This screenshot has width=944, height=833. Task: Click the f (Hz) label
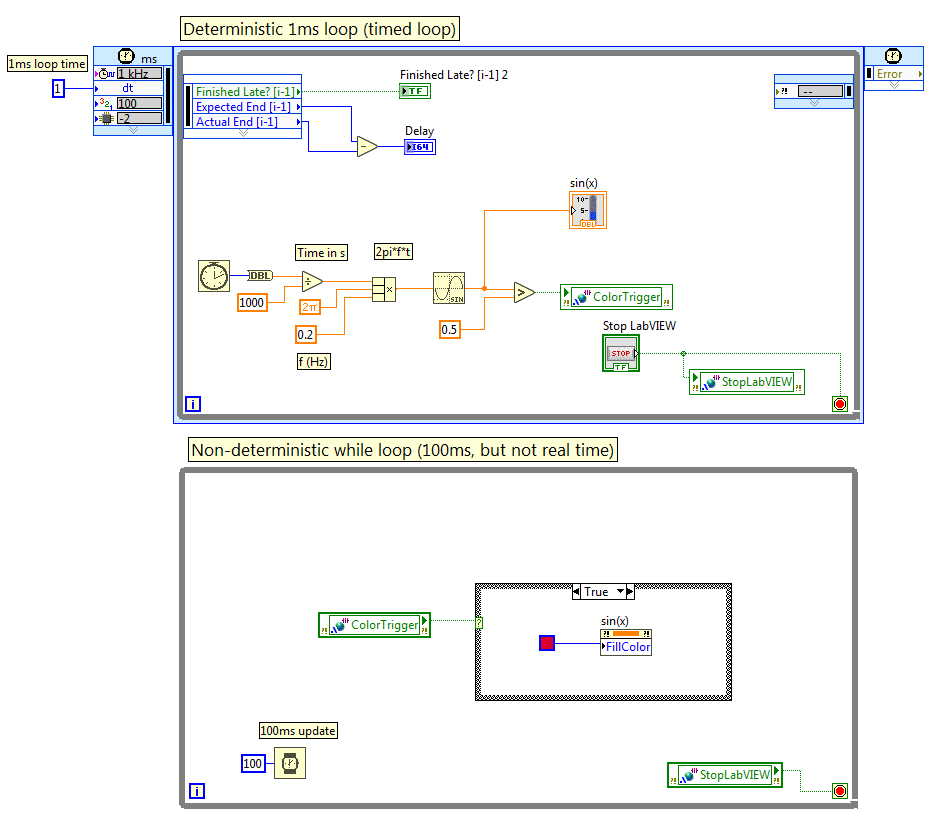(314, 362)
